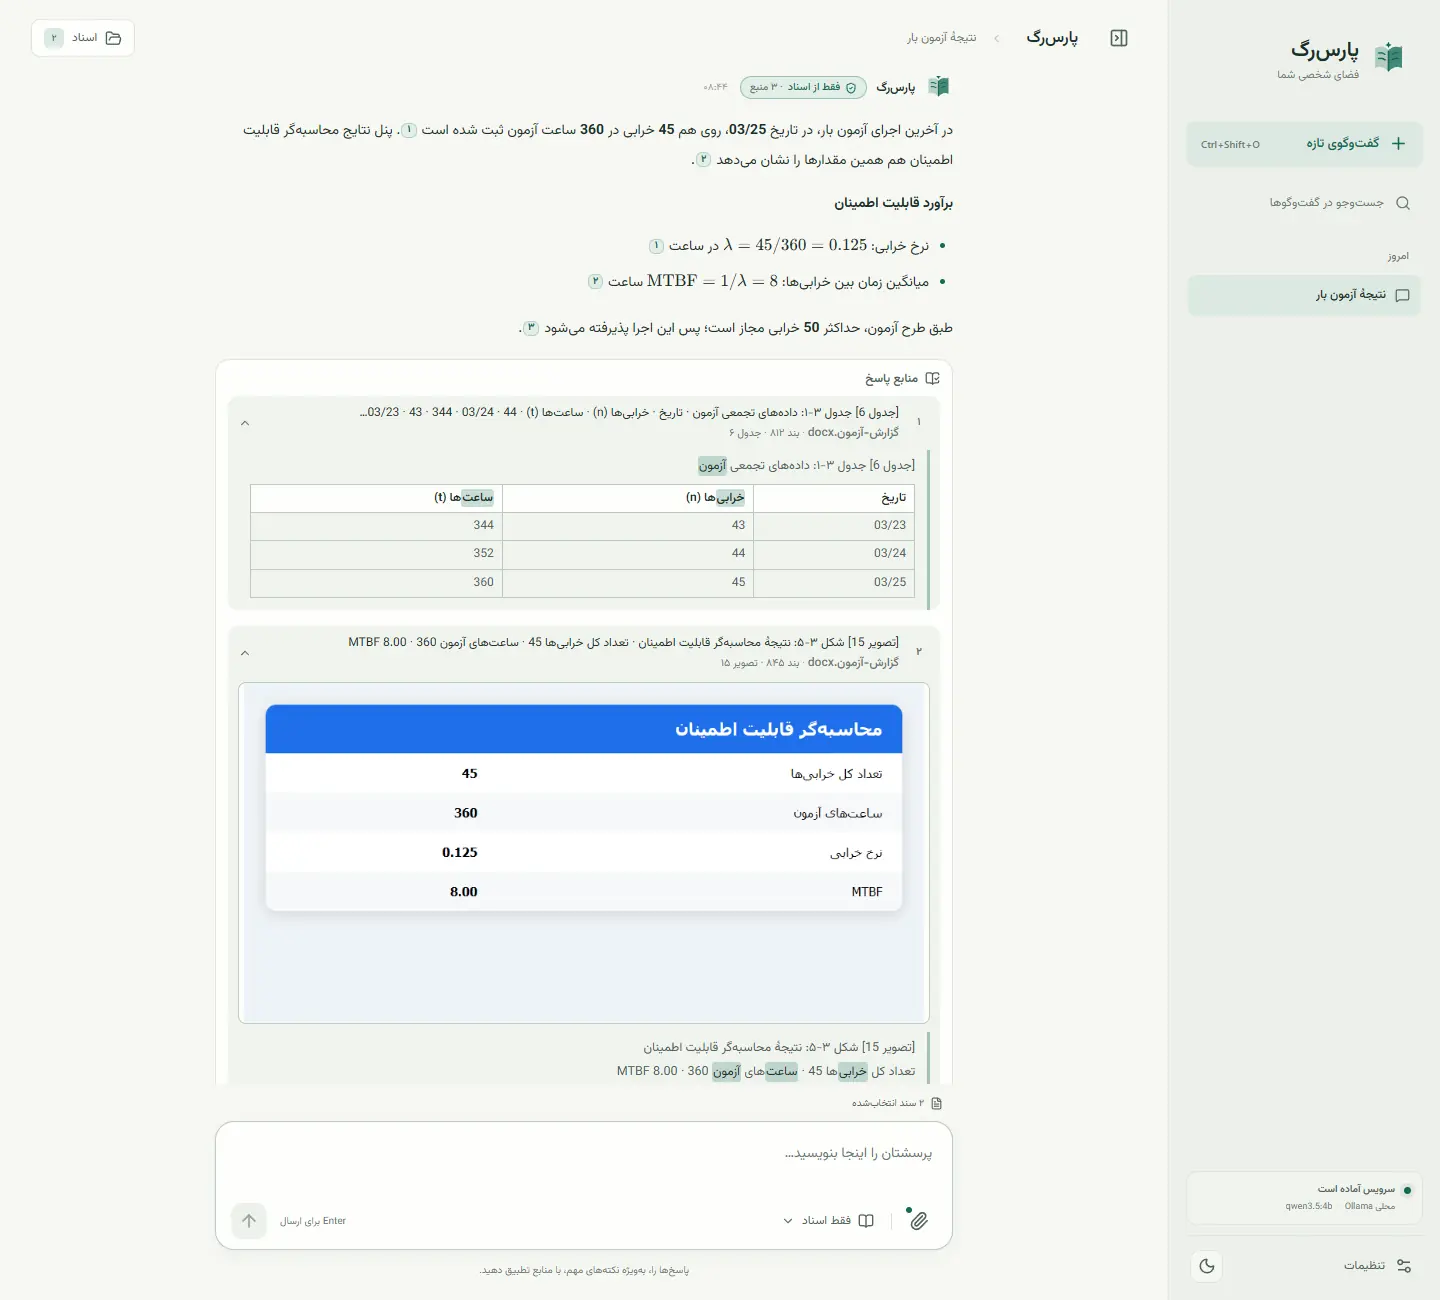Click the send arrow button
Viewport: 1440px width, 1300px height.
pyautogui.click(x=249, y=1220)
